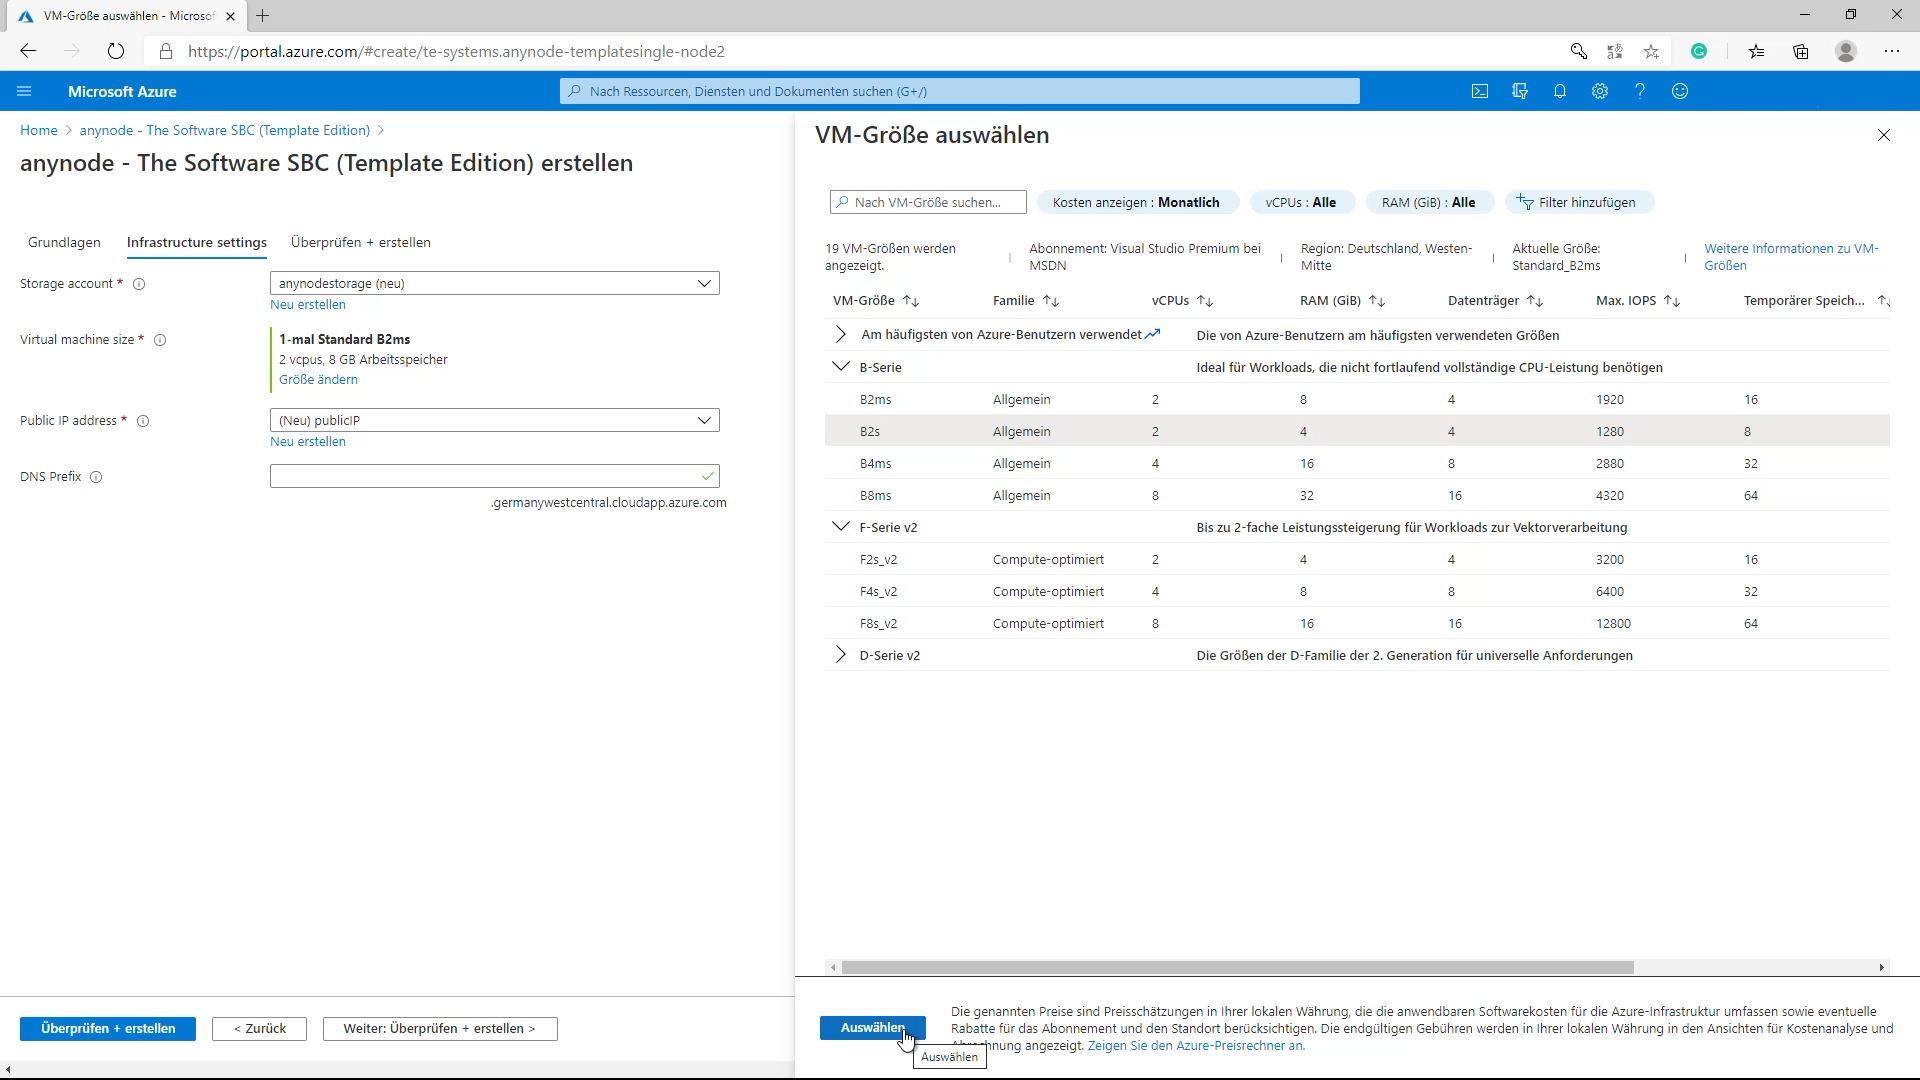Screen dimensions: 1920x1080
Task: Click Neu erstellen under Storage account
Action: (308, 305)
